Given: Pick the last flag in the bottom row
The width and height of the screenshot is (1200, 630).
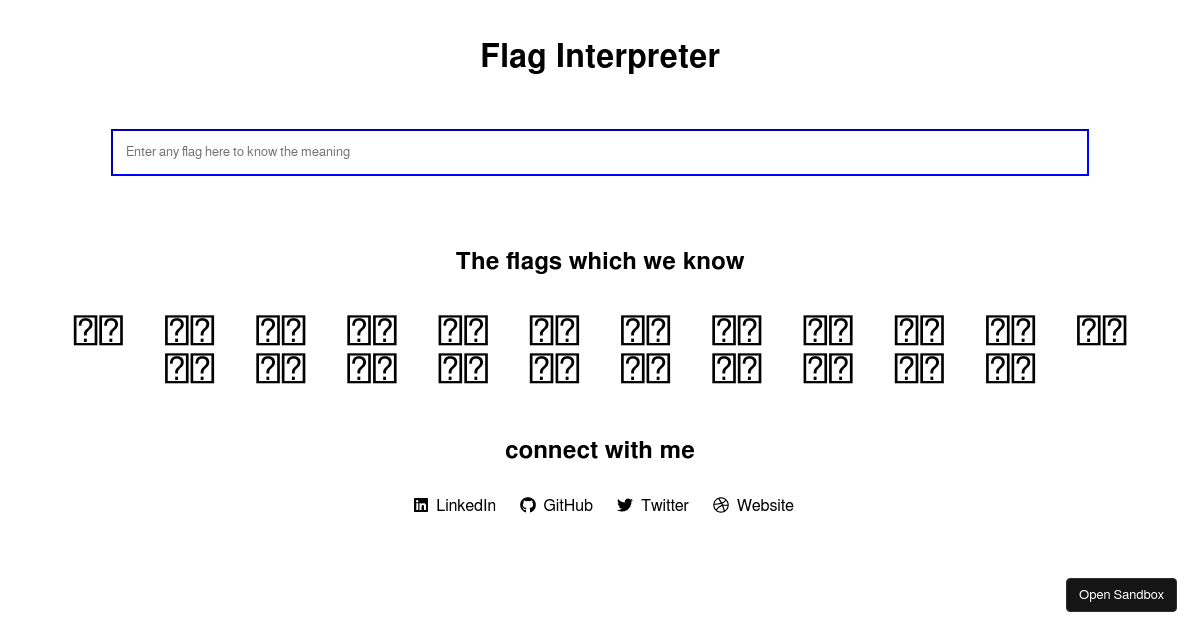Looking at the screenshot, I should 1010,368.
